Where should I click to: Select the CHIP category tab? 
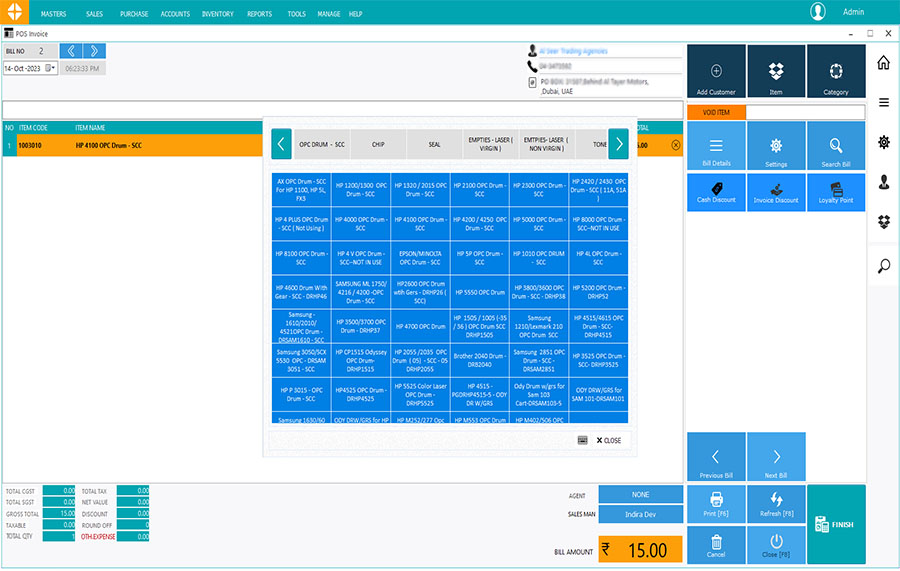[x=378, y=144]
